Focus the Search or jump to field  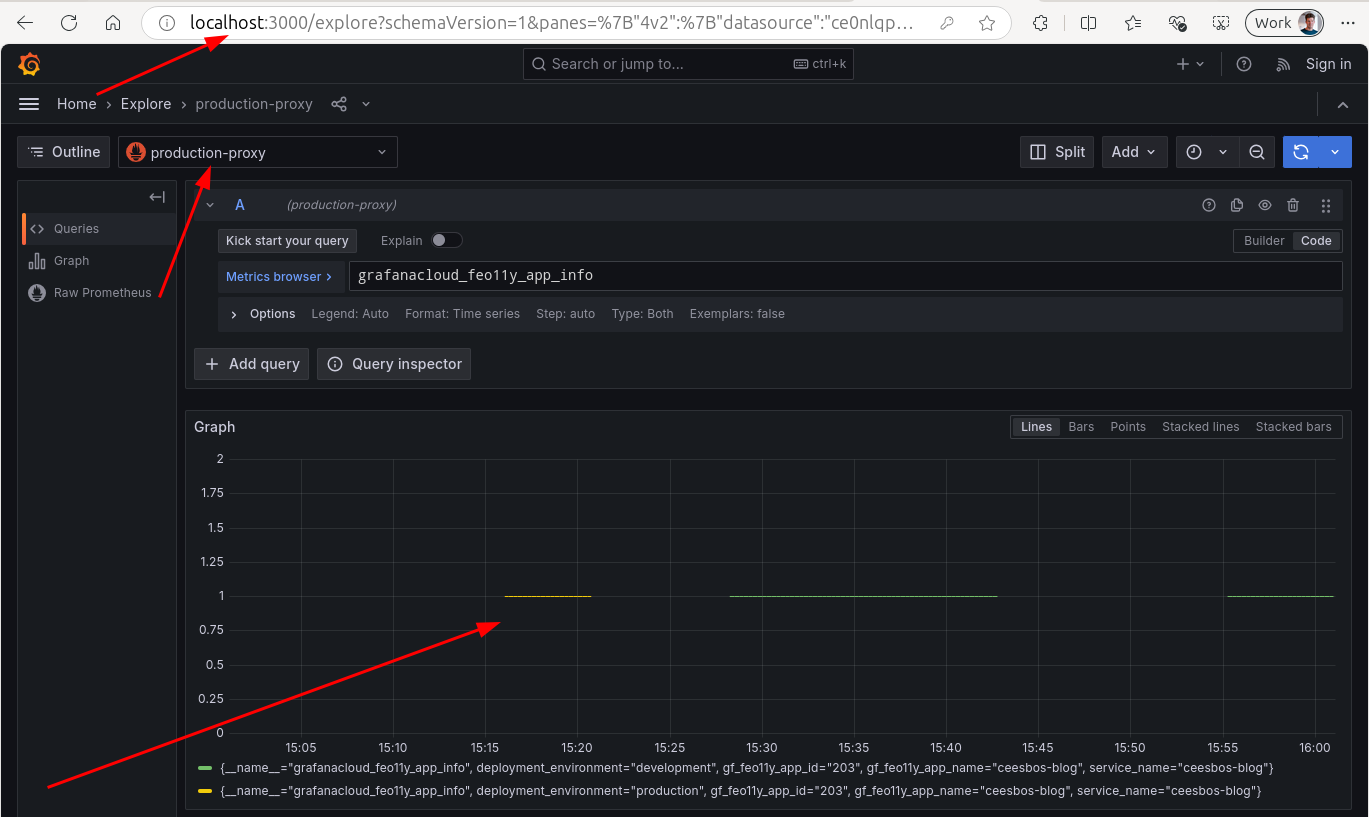688,64
